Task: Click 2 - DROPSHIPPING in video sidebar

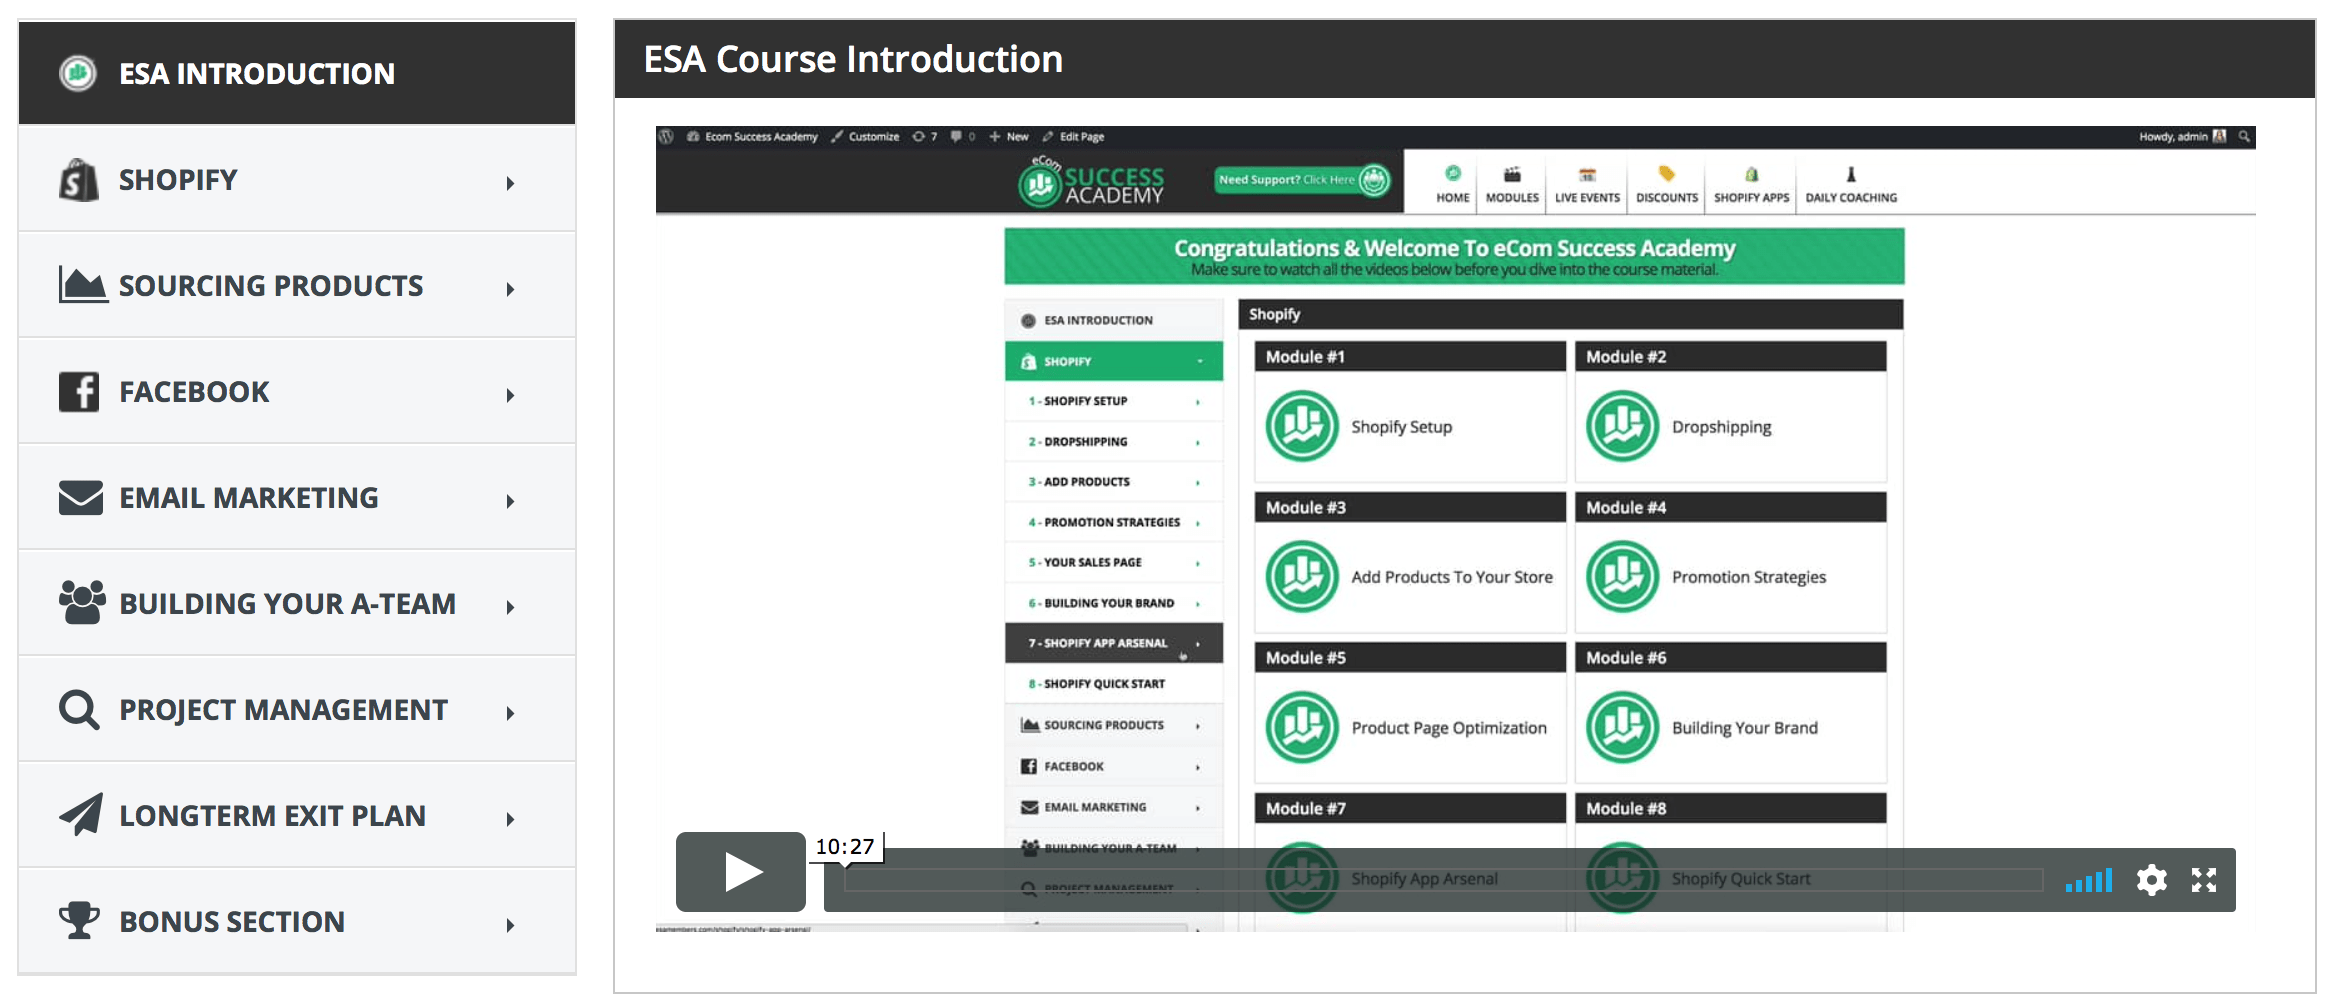Action: (1114, 441)
